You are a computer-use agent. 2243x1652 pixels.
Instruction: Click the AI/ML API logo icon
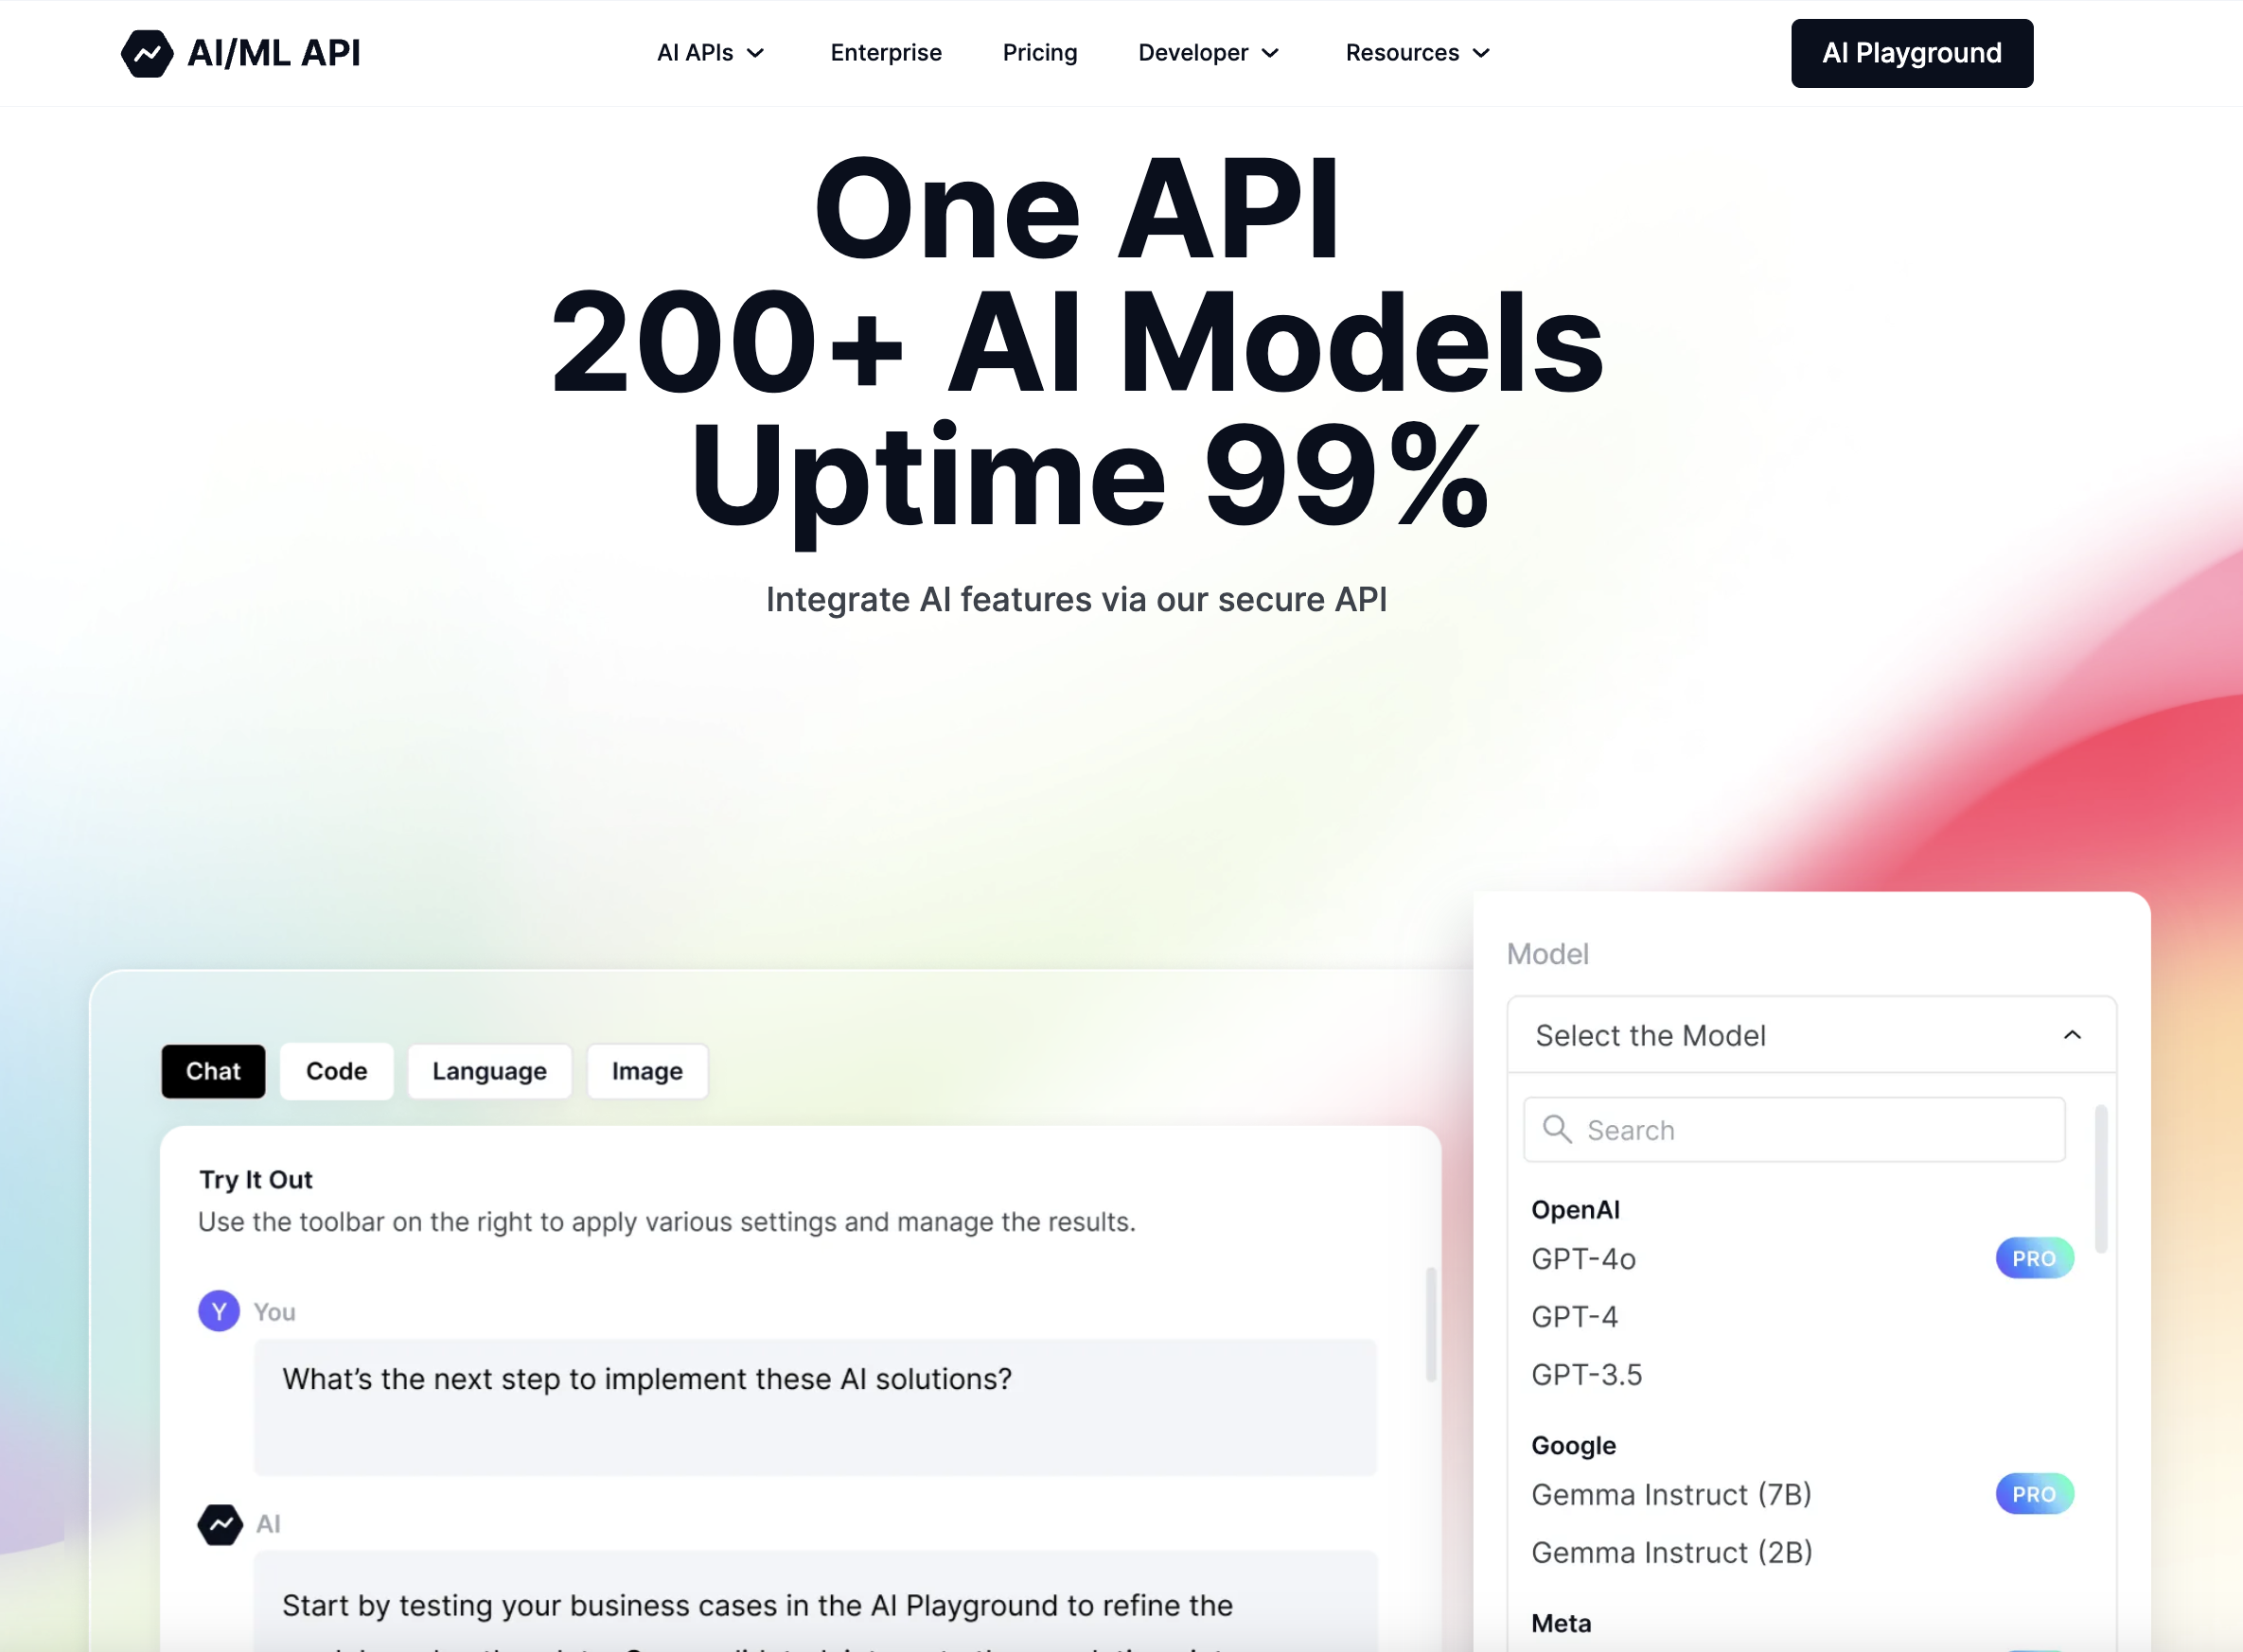pyautogui.click(x=147, y=52)
